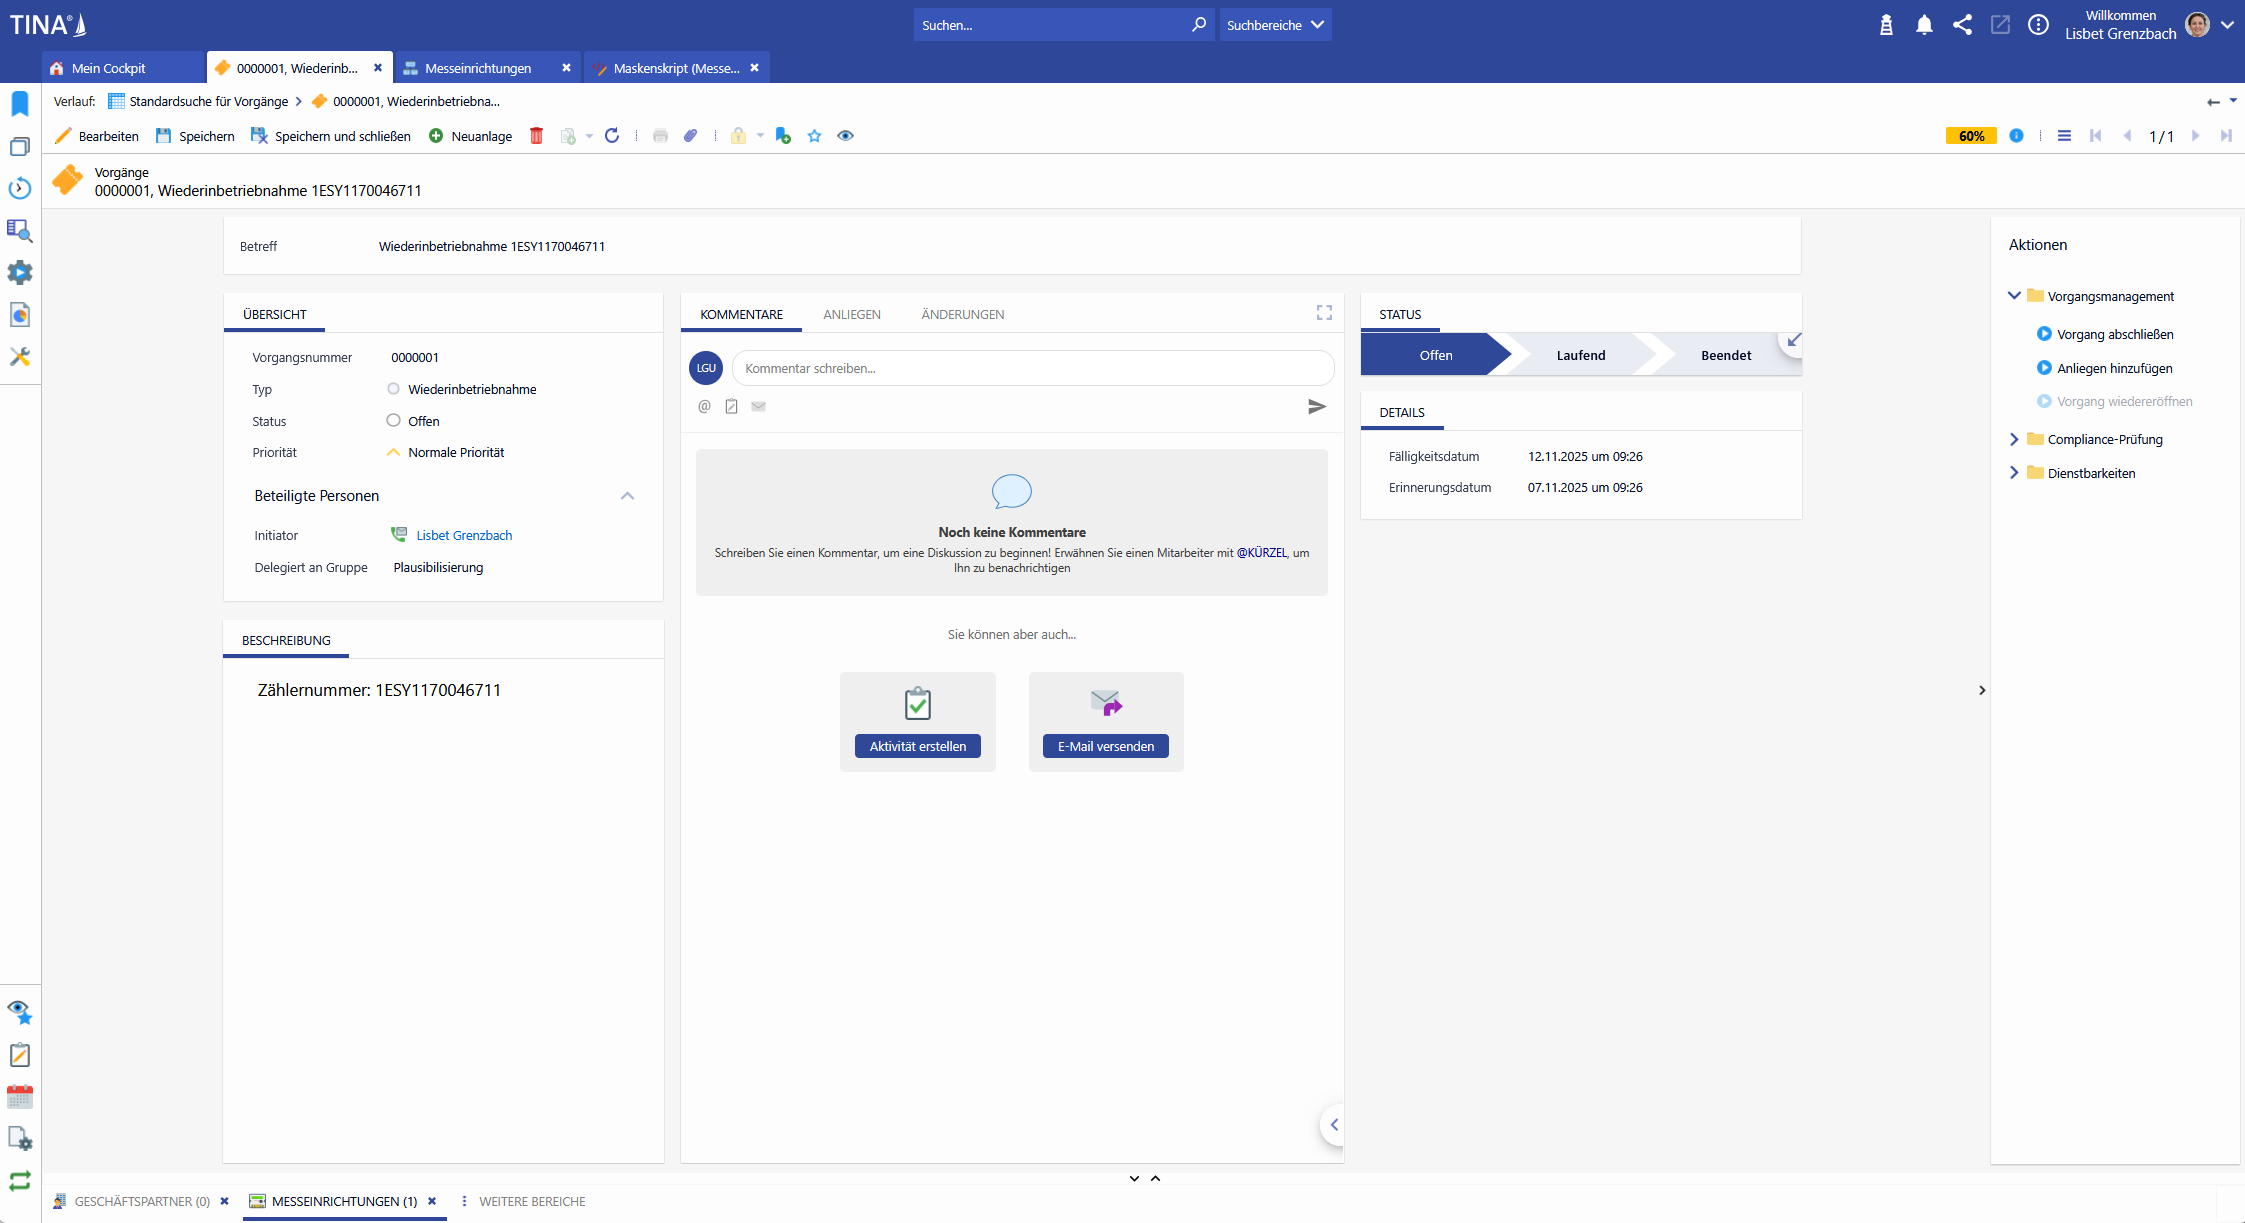Open the Suchbereiche dropdown
The image size is (2245, 1223).
coord(1275,25)
